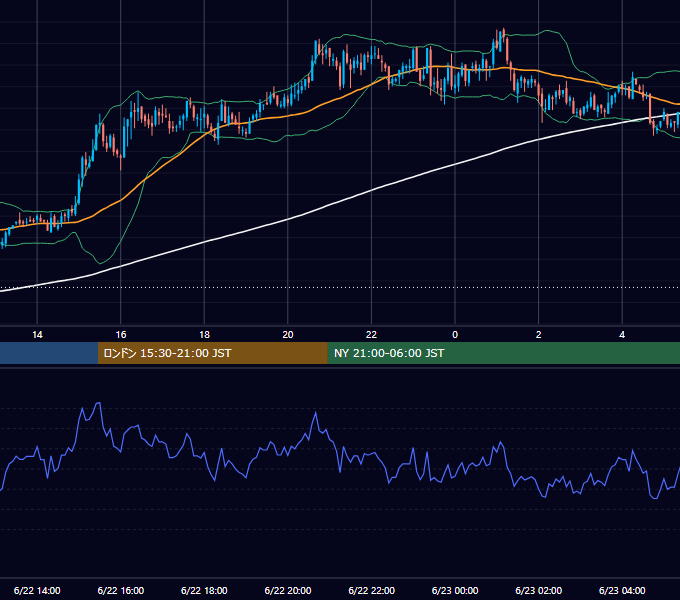Click the 18 hour axis label
Screen dimensions: 680x600
click(x=204, y=335)
